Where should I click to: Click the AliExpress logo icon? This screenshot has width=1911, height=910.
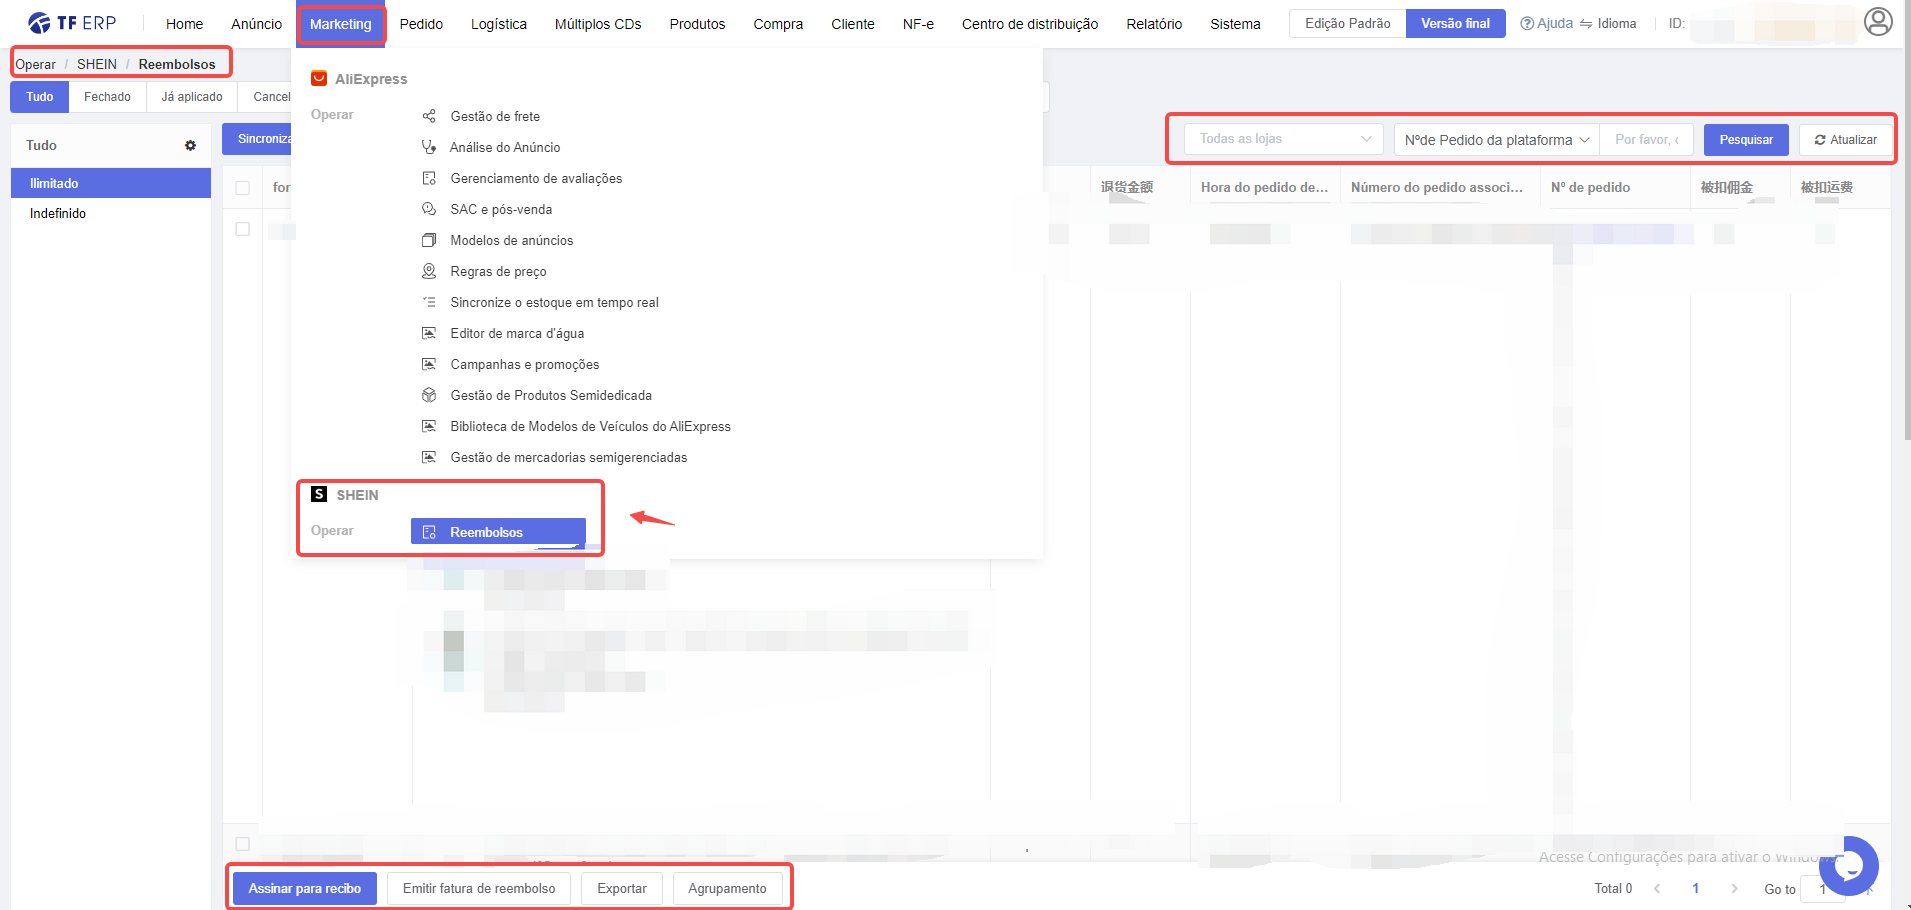[319, 78]
